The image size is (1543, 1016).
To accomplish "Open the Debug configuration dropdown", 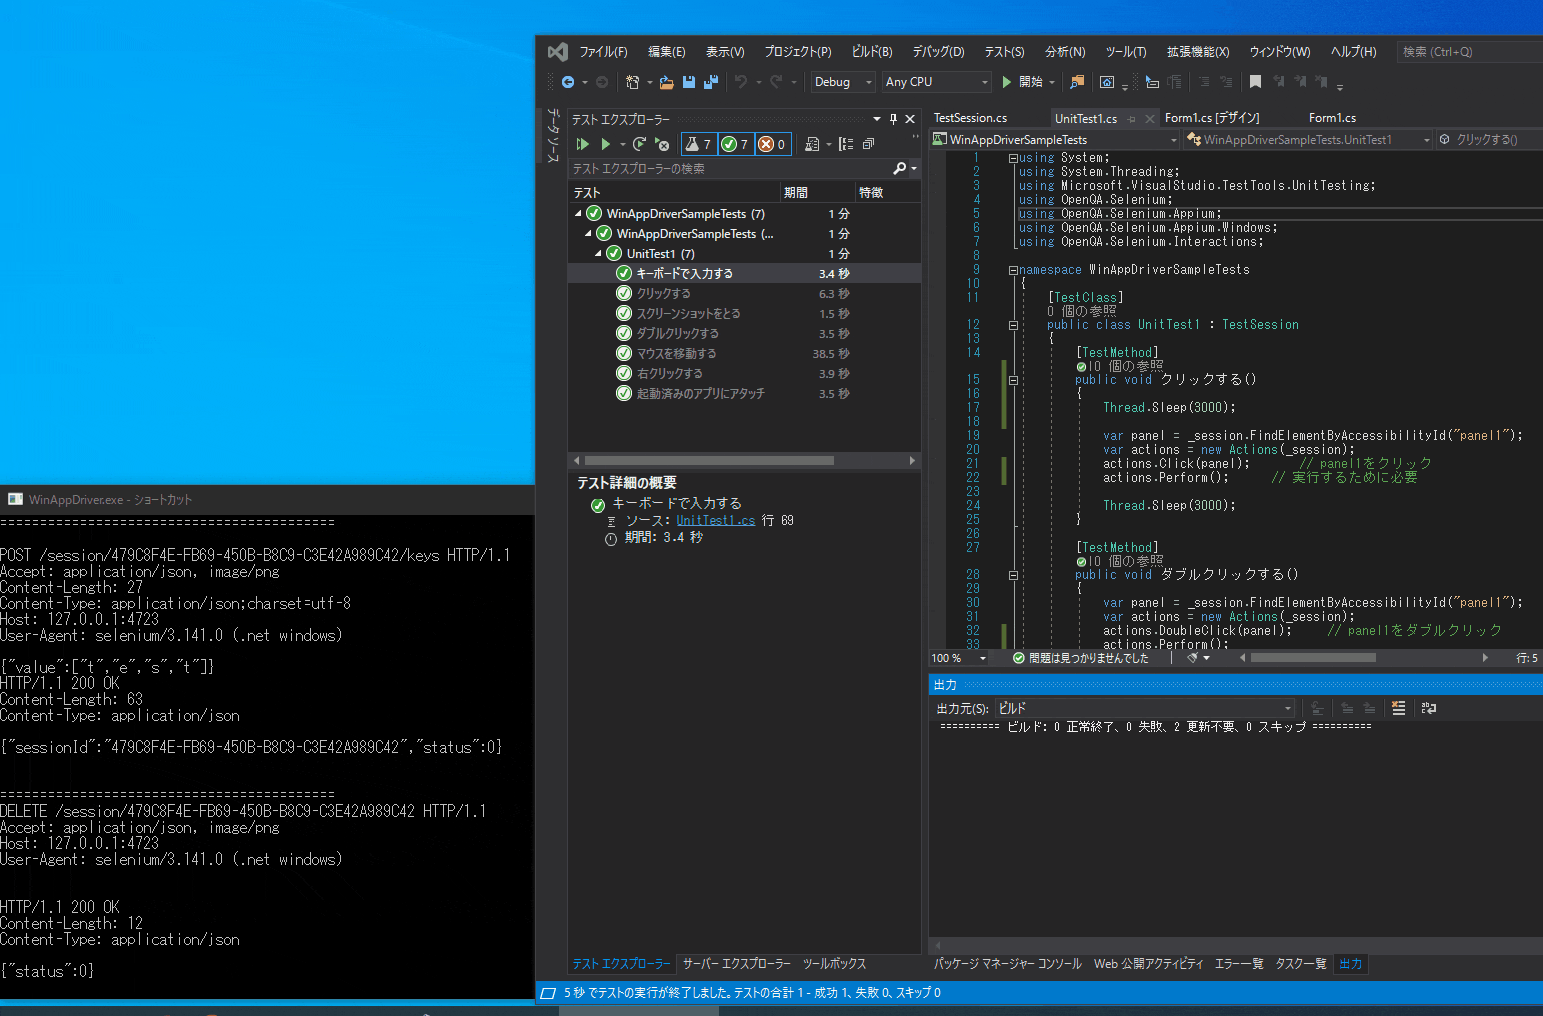I will 843,82.
